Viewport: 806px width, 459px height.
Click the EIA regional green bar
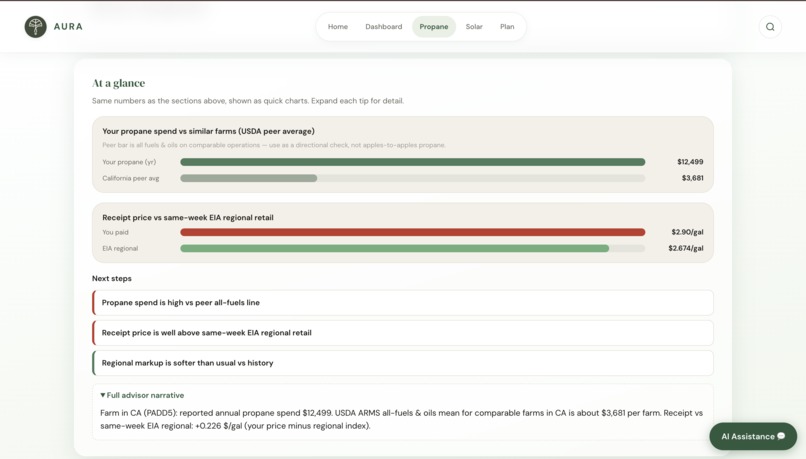(395, 249)
